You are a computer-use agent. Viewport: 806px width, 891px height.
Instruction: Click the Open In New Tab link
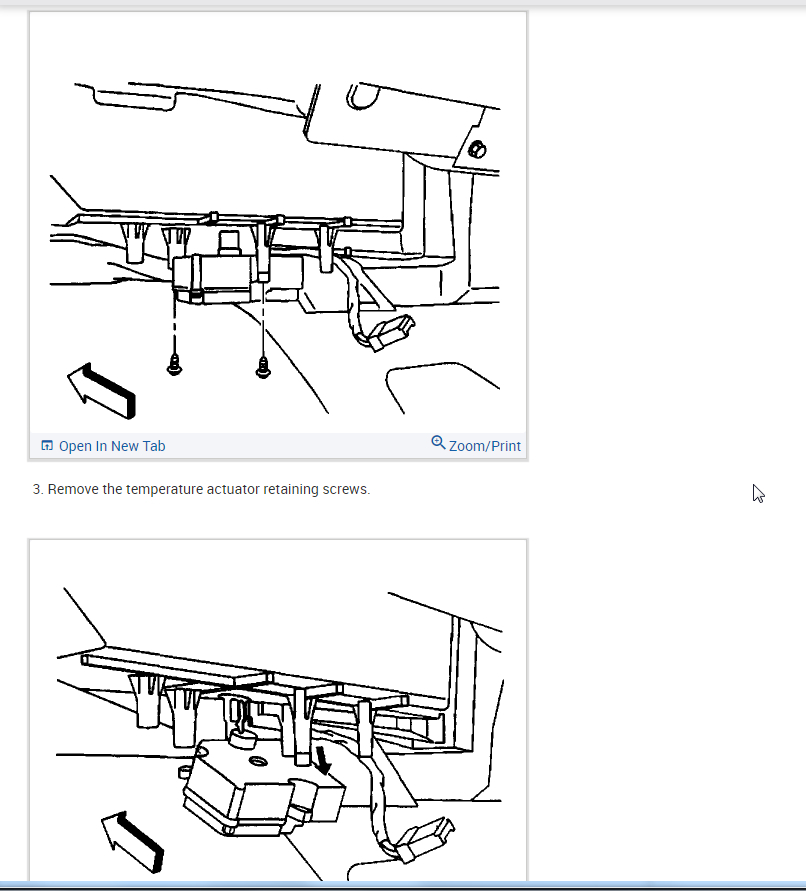click(112, 446)
